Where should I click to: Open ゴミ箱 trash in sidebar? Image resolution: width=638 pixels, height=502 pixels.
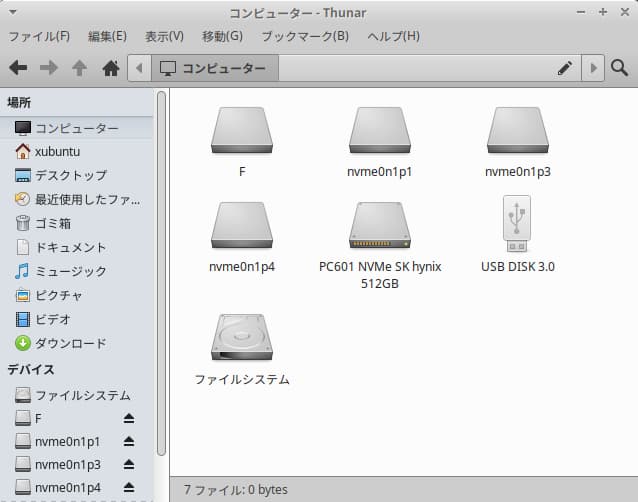point(76,223)
